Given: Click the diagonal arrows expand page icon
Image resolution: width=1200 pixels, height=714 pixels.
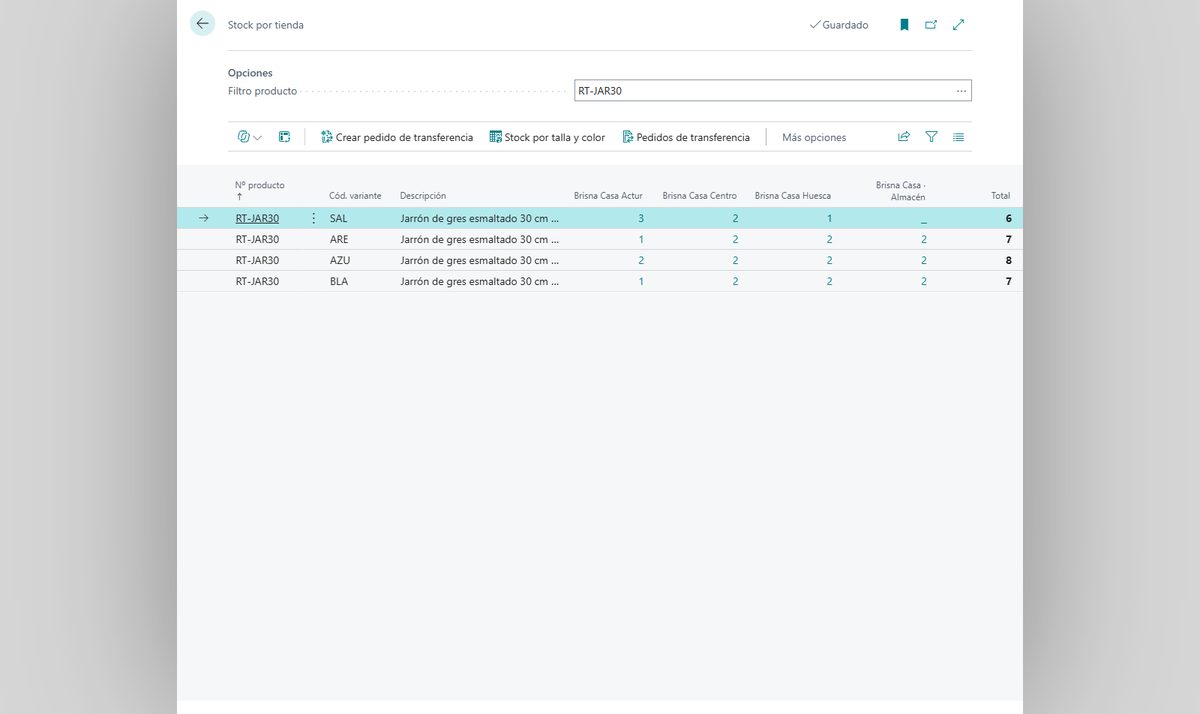Looking at the screenshot, I should [x=958, y=25].
